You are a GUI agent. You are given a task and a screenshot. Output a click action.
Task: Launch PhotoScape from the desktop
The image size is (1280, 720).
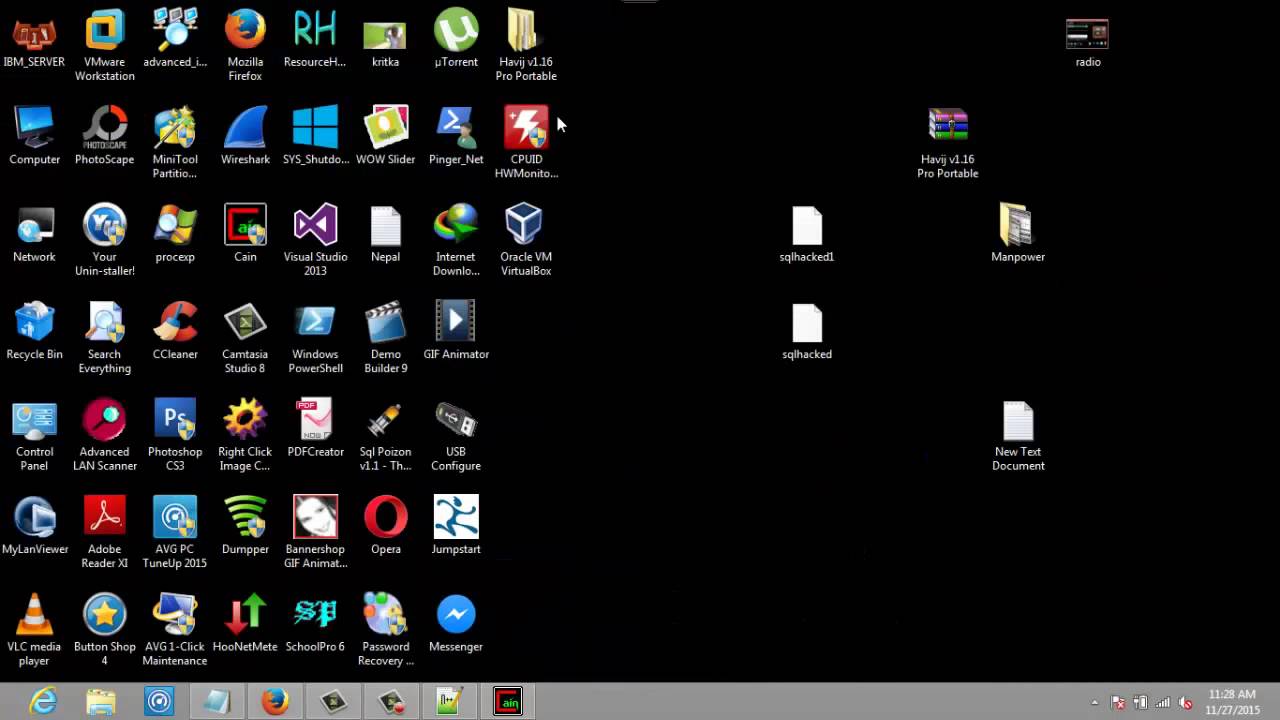coord(104,137)
